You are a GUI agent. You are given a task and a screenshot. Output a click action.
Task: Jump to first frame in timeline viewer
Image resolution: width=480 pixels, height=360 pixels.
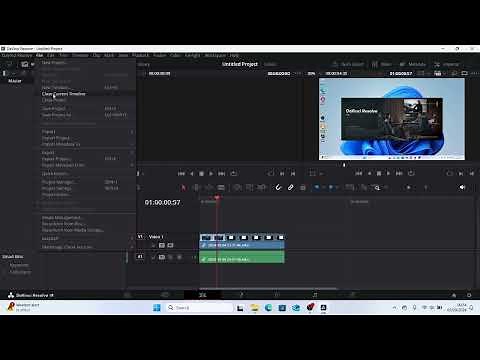tap(359, 173)
